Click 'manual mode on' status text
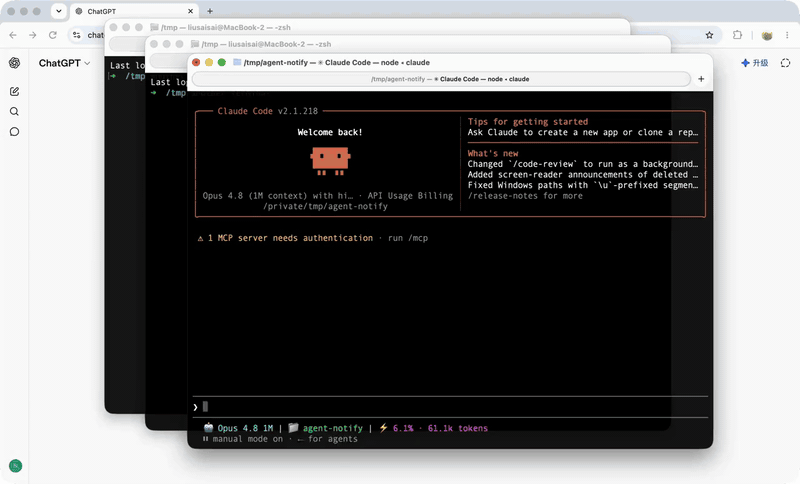 (x=247, y=439)
